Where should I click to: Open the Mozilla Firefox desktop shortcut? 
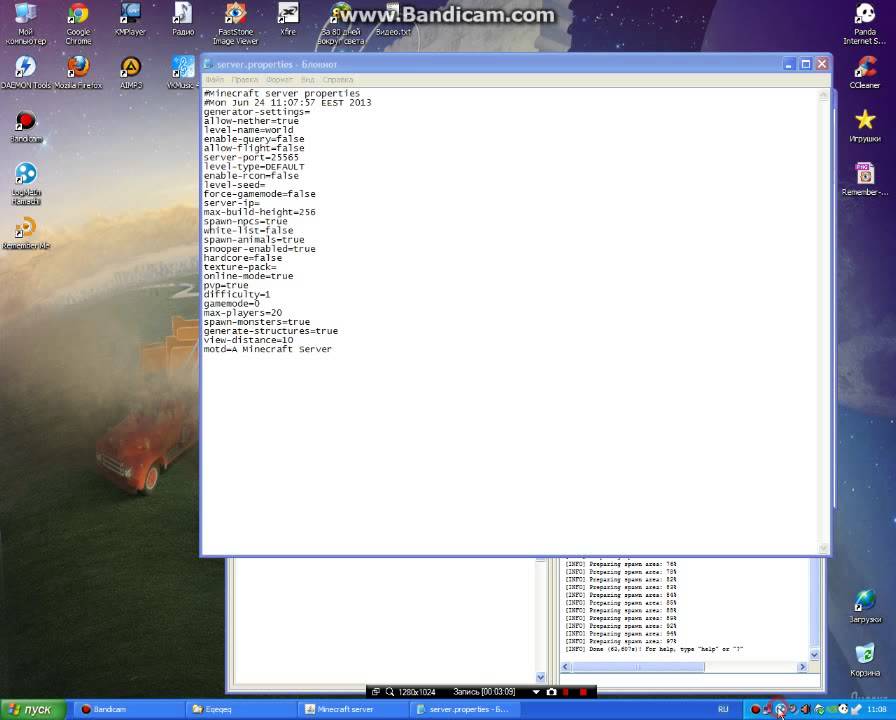coord(78,73)
